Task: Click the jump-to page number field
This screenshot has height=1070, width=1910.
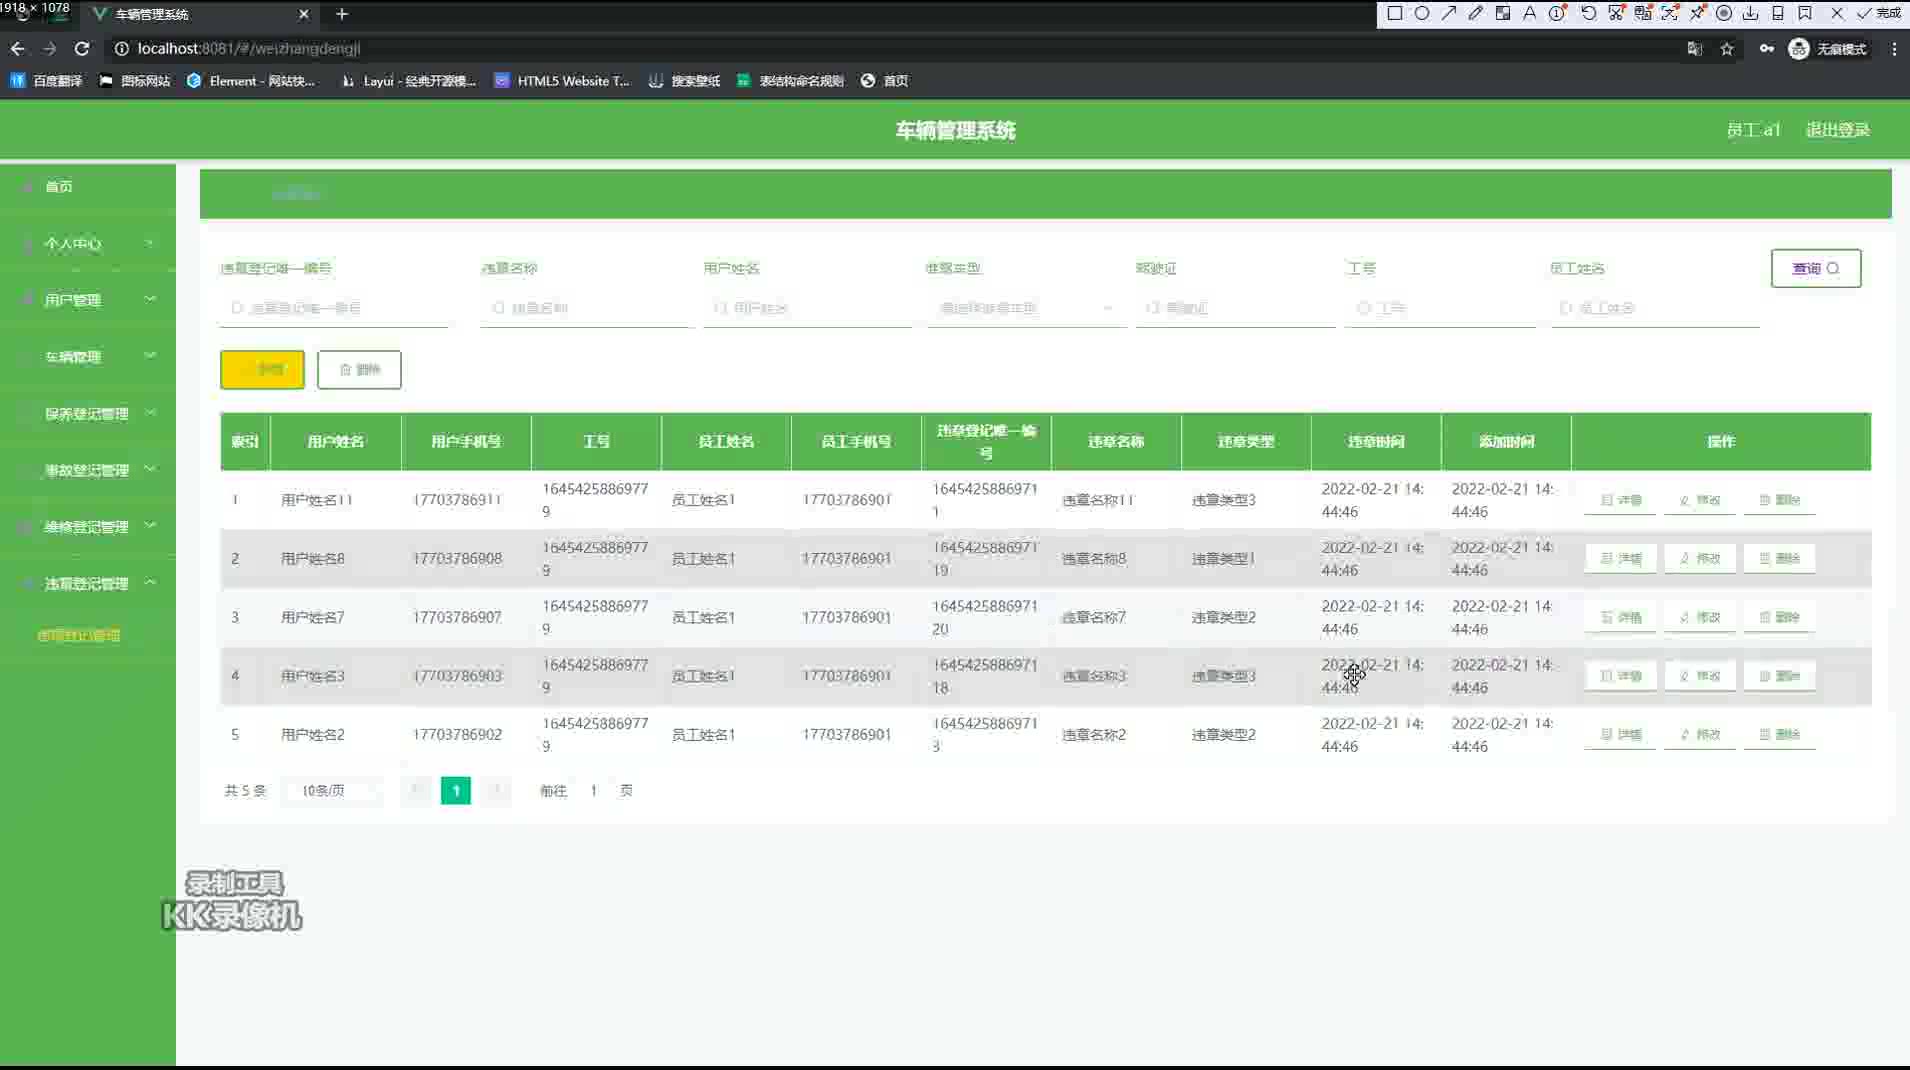Action: [593, 790]
